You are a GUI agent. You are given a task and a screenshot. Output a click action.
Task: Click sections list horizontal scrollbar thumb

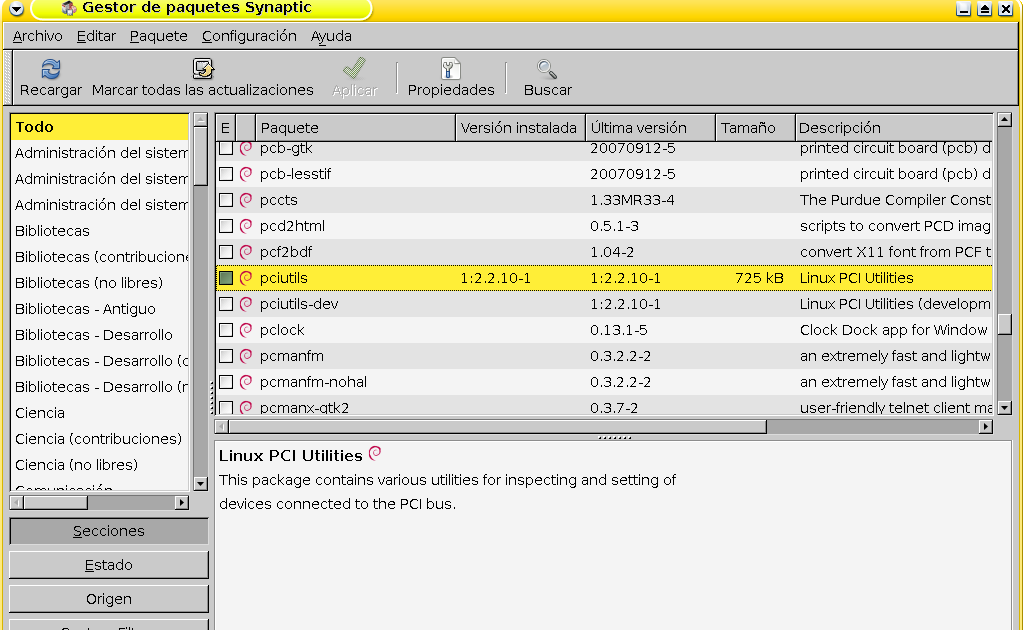[x=56, y=503]
